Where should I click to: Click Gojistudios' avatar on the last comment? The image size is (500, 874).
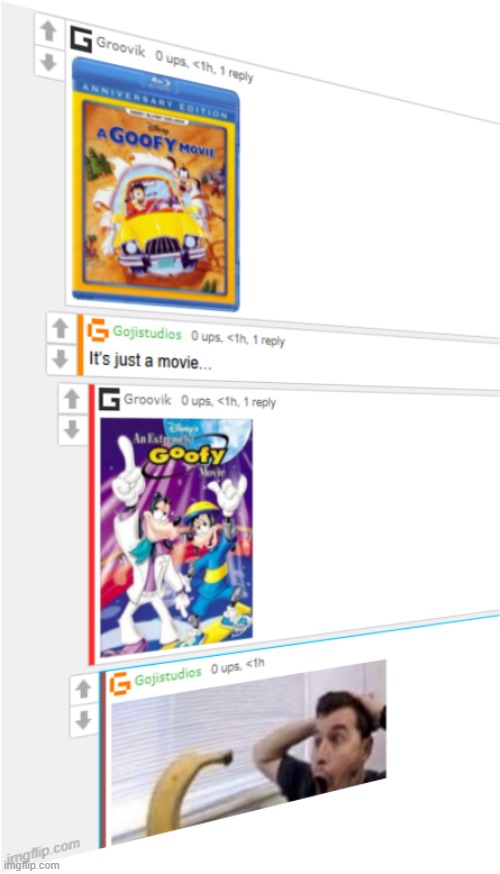coord(120,683)
